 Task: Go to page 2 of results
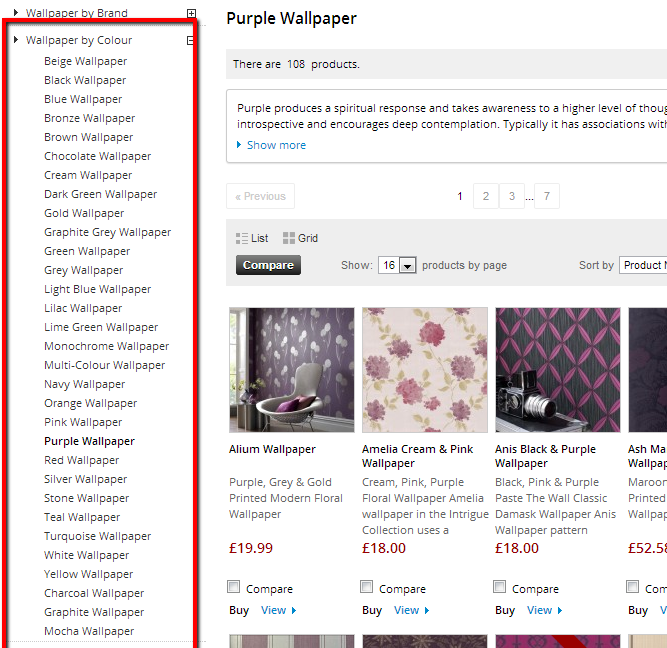coord(486,196)
